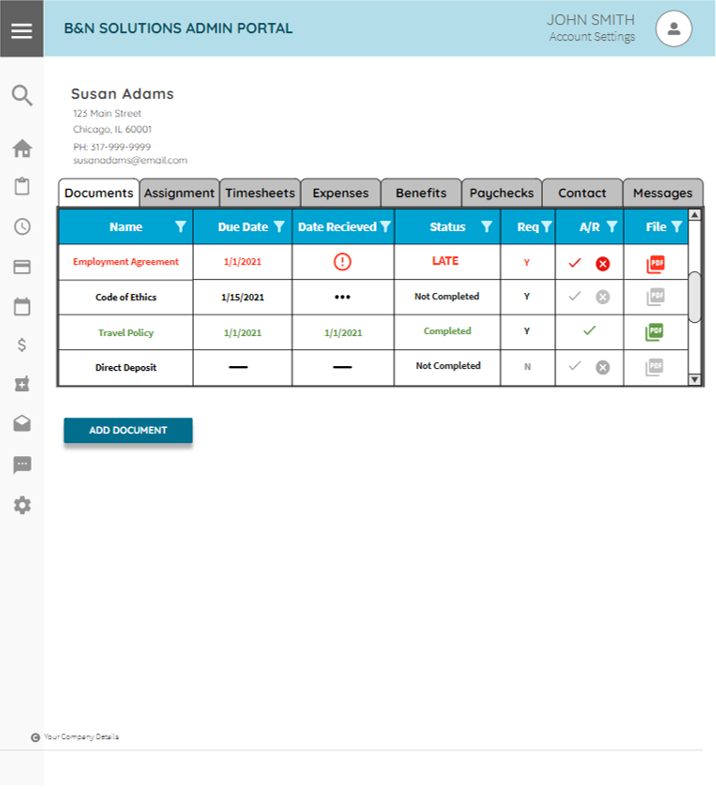Go to home via the sidebar house icon
The width and height of the screenshot is (716, 791).
tap(22, 149)
